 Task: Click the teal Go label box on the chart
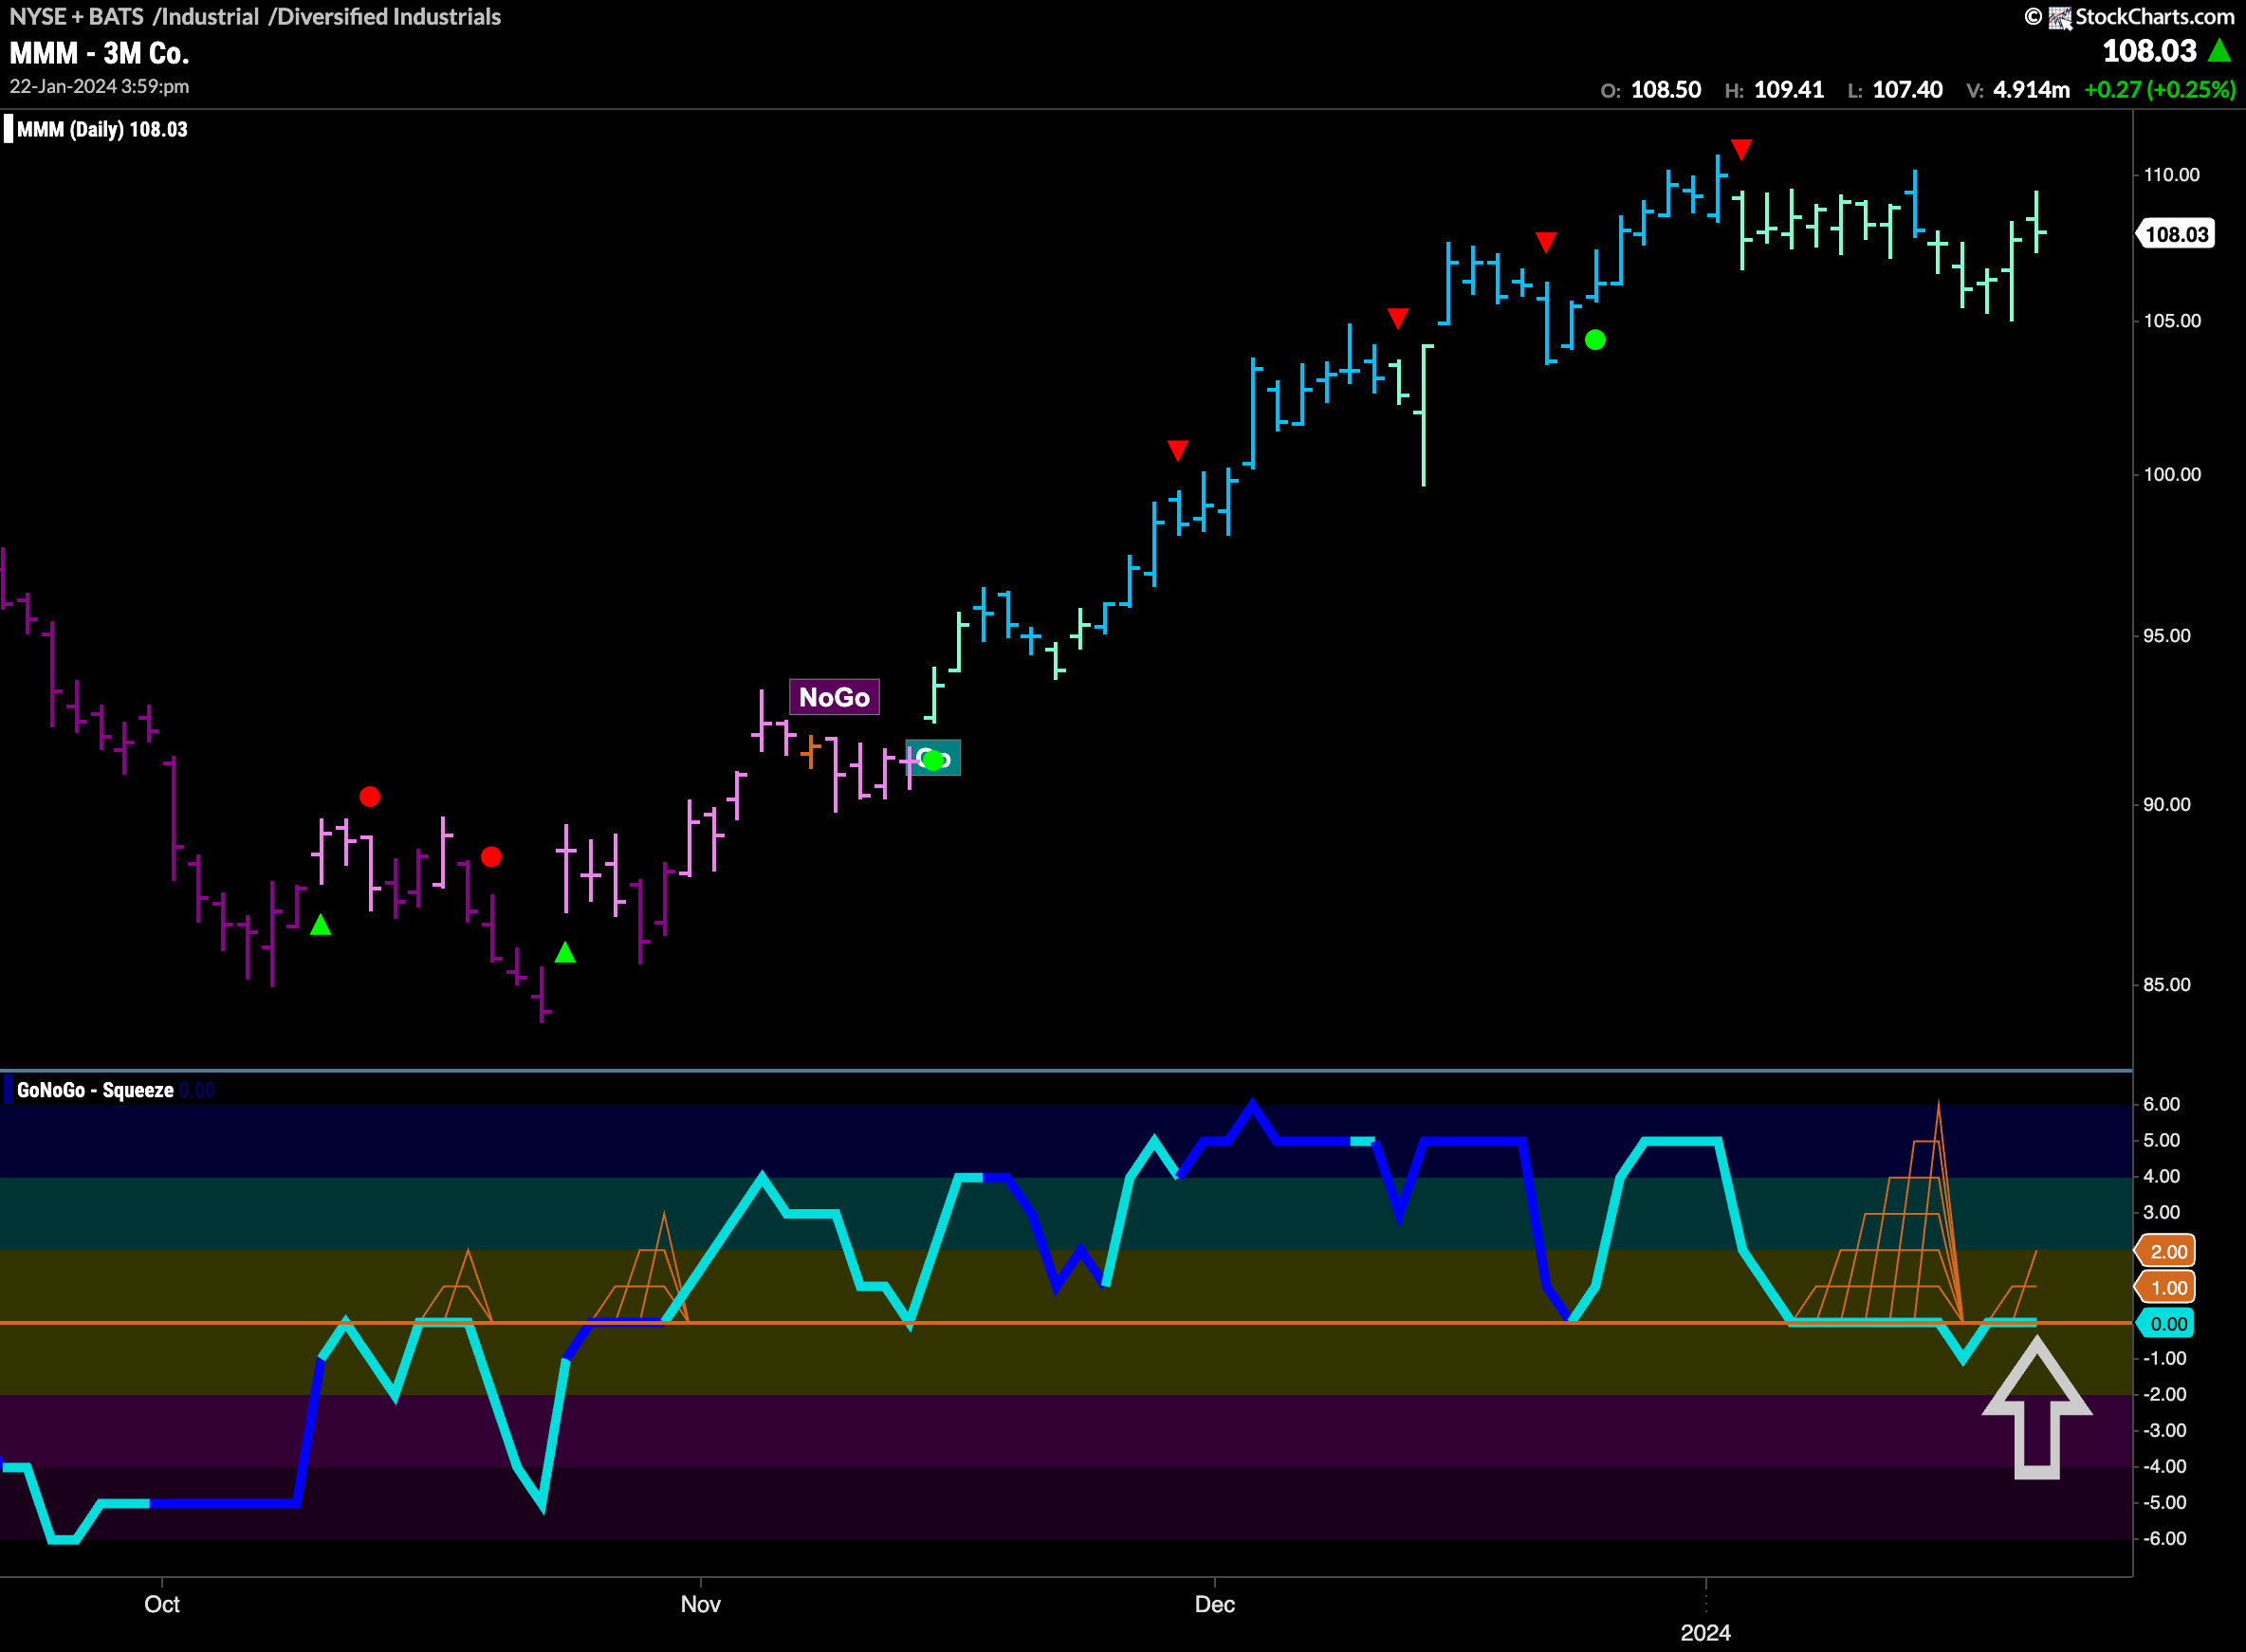click(933, 758)
